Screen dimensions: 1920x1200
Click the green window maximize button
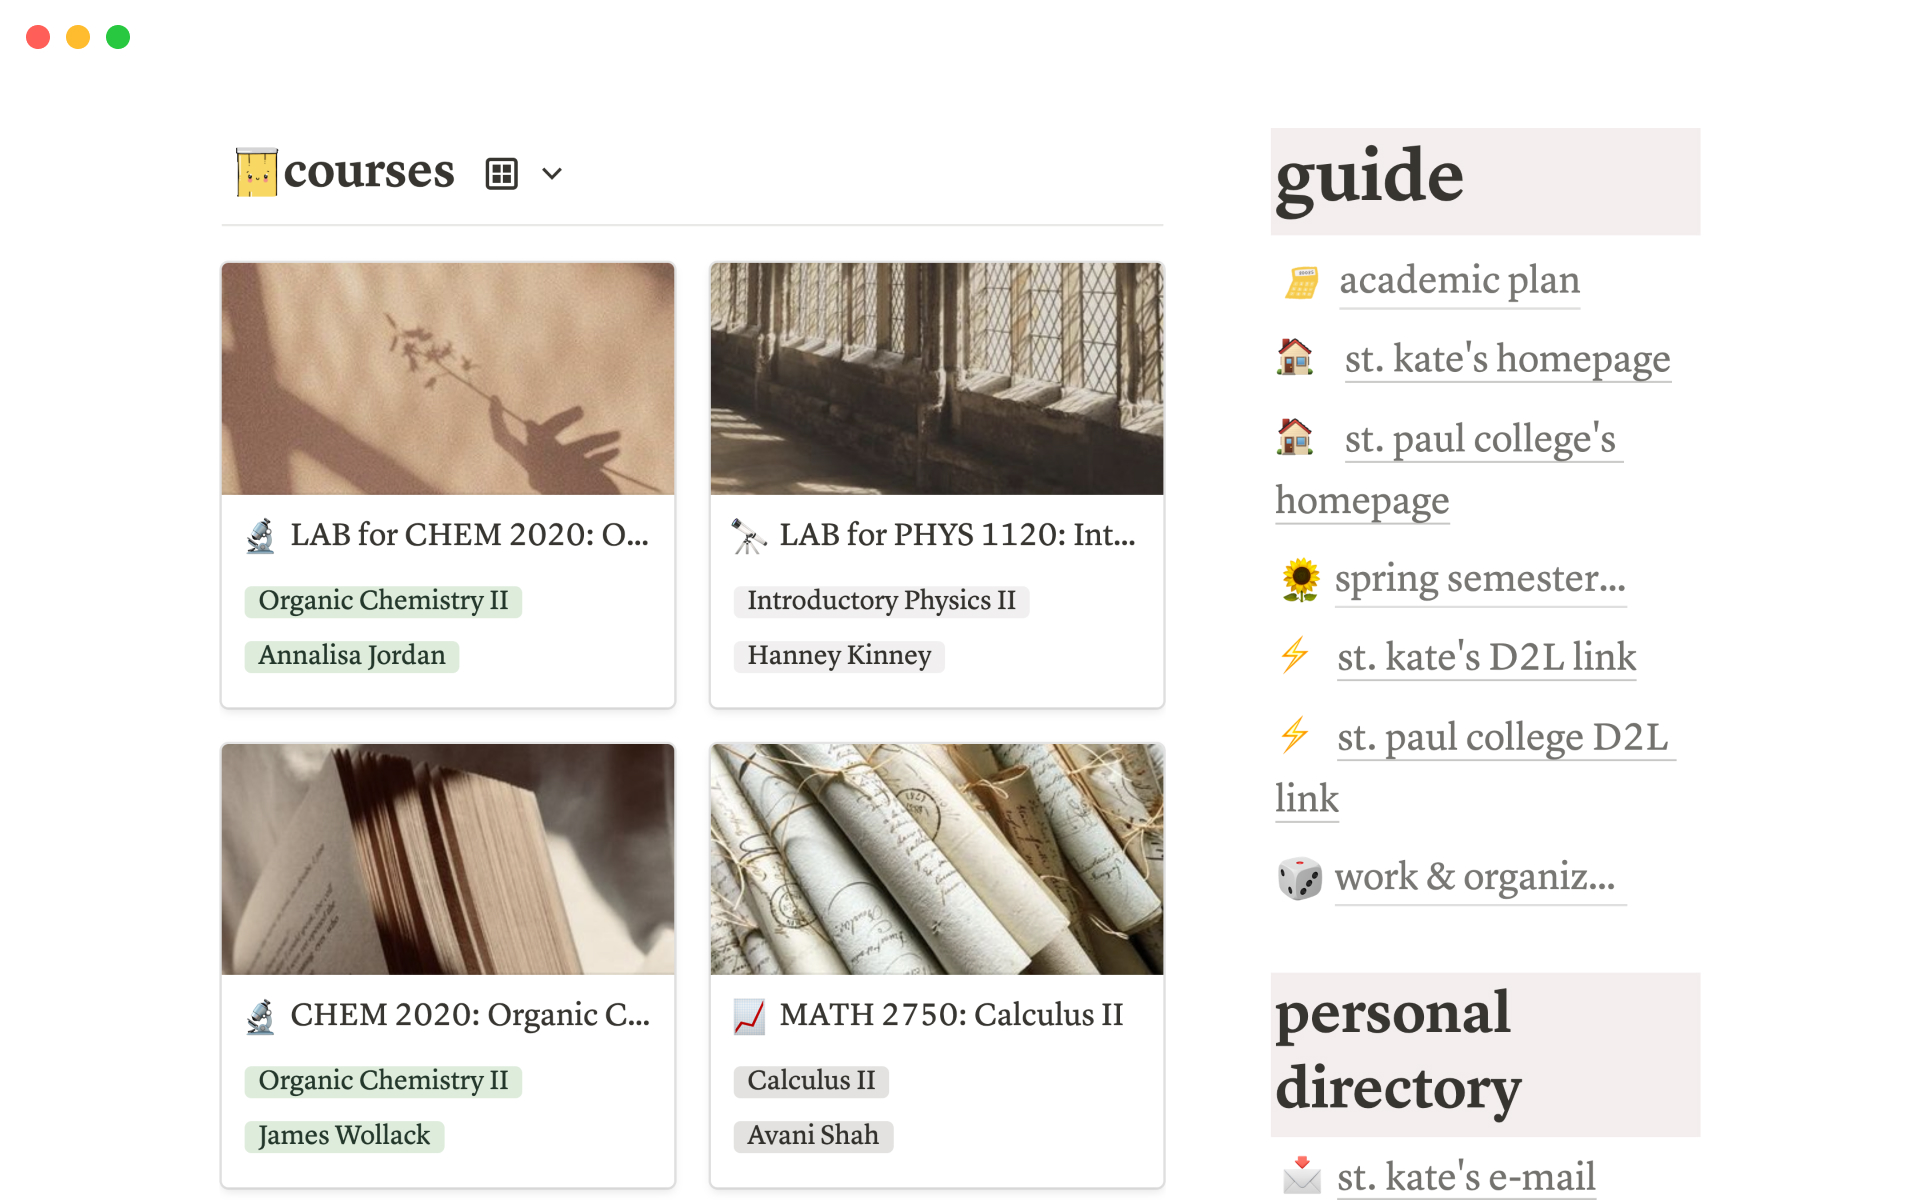[118, 37]
